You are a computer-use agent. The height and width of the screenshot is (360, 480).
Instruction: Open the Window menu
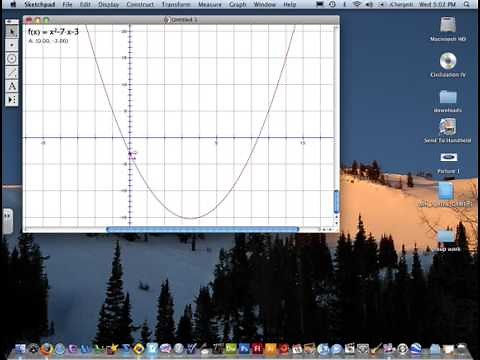point(265,4)
